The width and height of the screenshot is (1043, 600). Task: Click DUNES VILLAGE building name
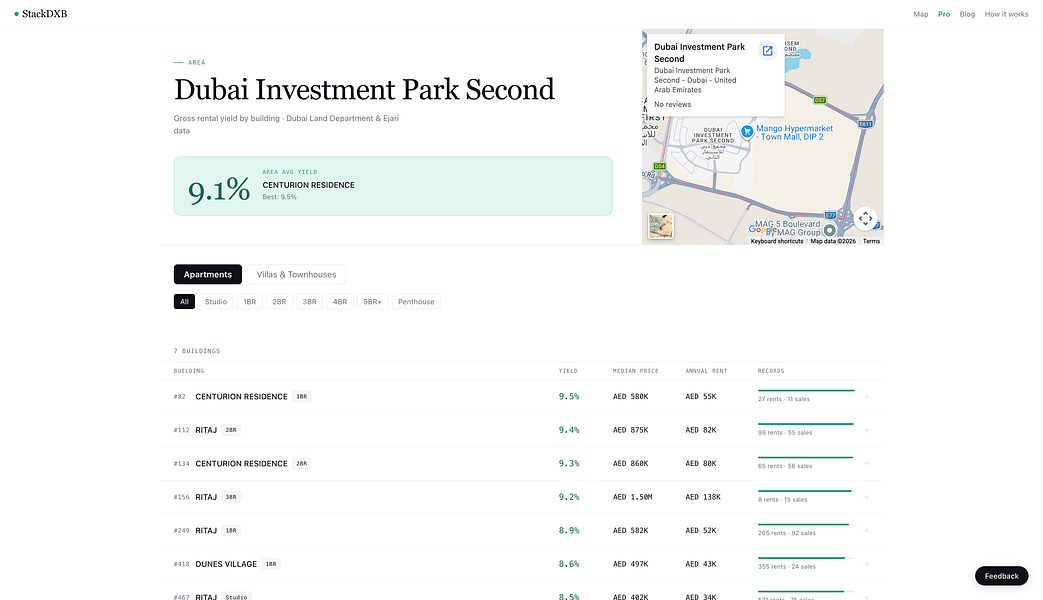click(x=225, y=564)
